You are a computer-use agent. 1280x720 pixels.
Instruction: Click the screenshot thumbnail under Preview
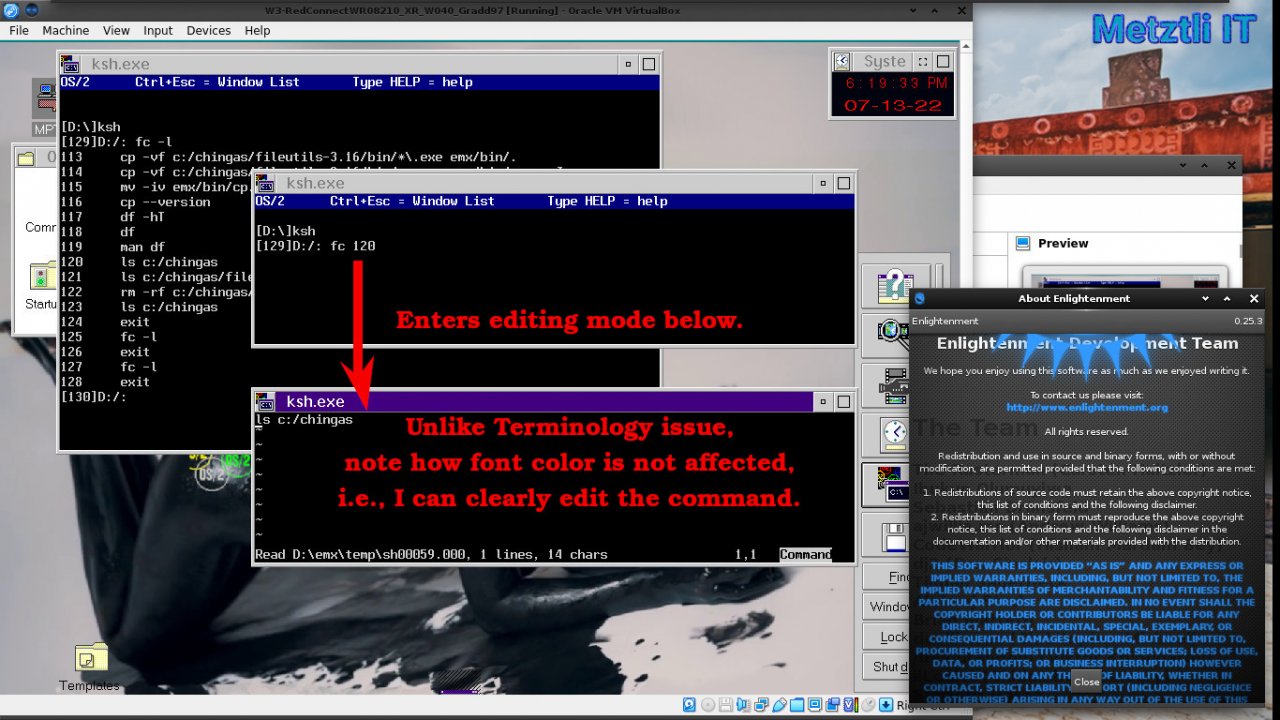click(1125, 279)
